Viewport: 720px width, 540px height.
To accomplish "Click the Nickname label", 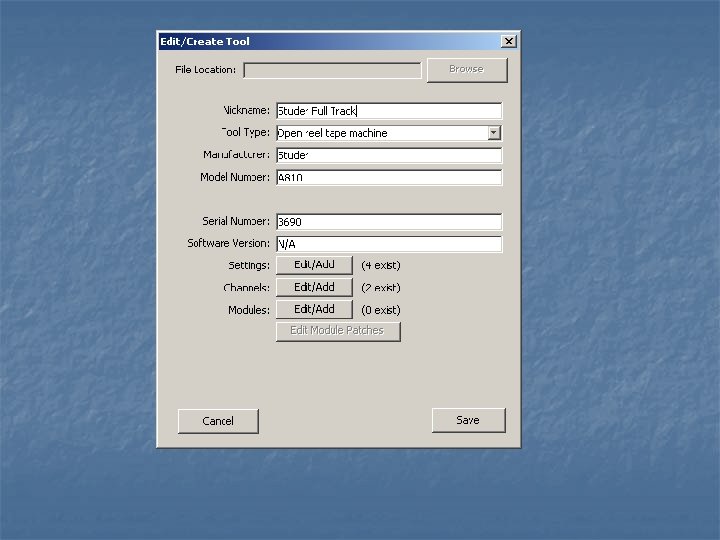I will tap(247, 110).
